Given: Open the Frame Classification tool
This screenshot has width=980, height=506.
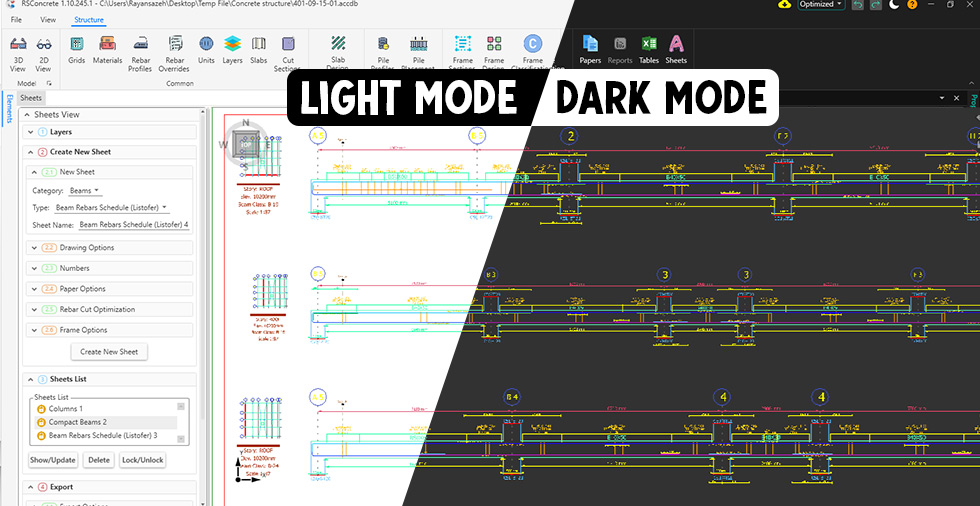Looking at the screenshot, I should pos(532,53).
